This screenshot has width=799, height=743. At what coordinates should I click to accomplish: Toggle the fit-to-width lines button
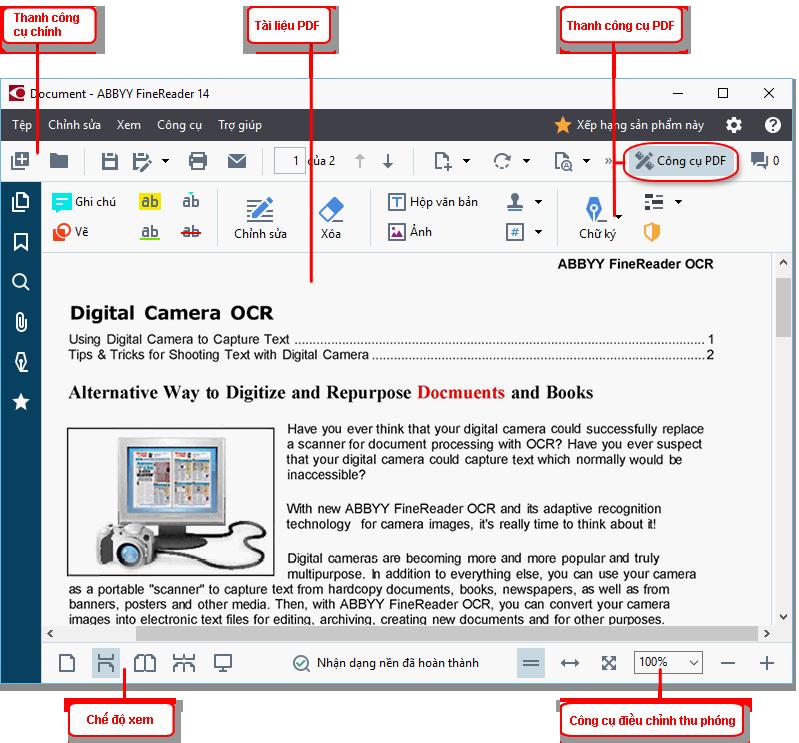coord(530,663)
